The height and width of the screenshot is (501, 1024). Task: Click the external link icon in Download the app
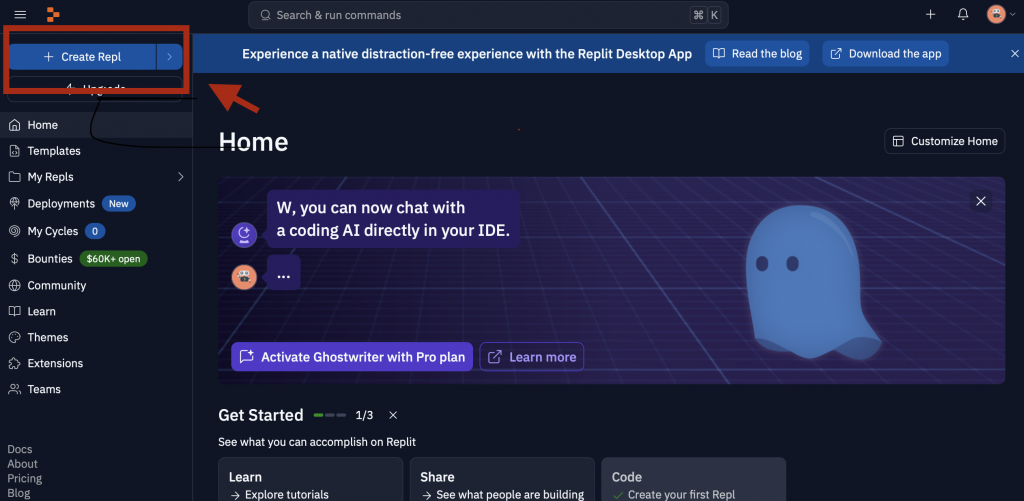pyautogui.click(x=836, y=54)
